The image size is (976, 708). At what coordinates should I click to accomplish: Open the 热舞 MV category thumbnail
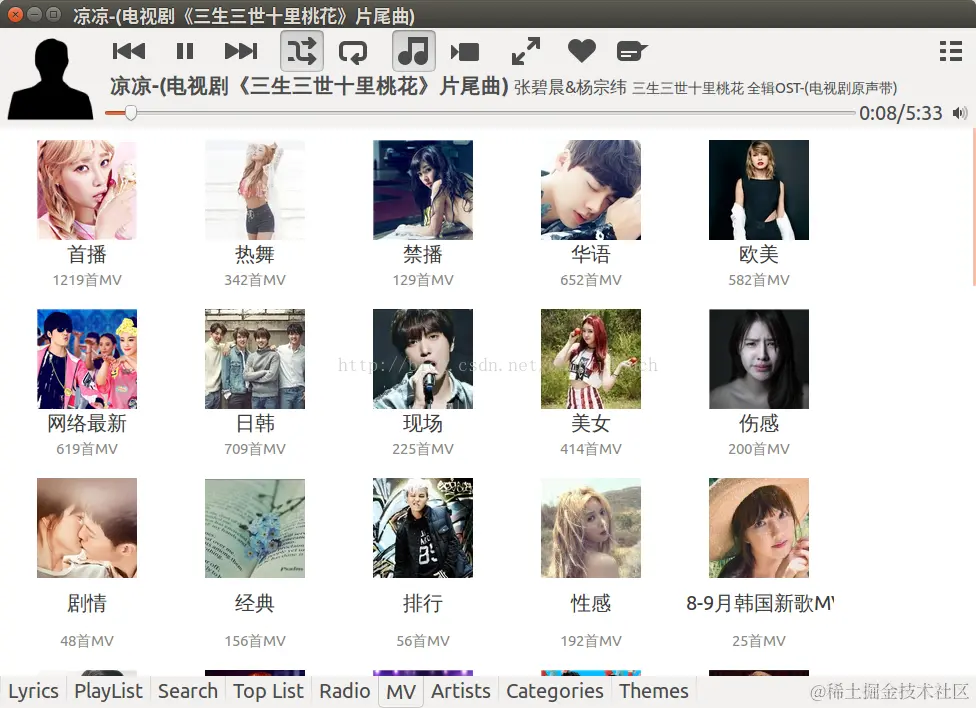(255, 190)
